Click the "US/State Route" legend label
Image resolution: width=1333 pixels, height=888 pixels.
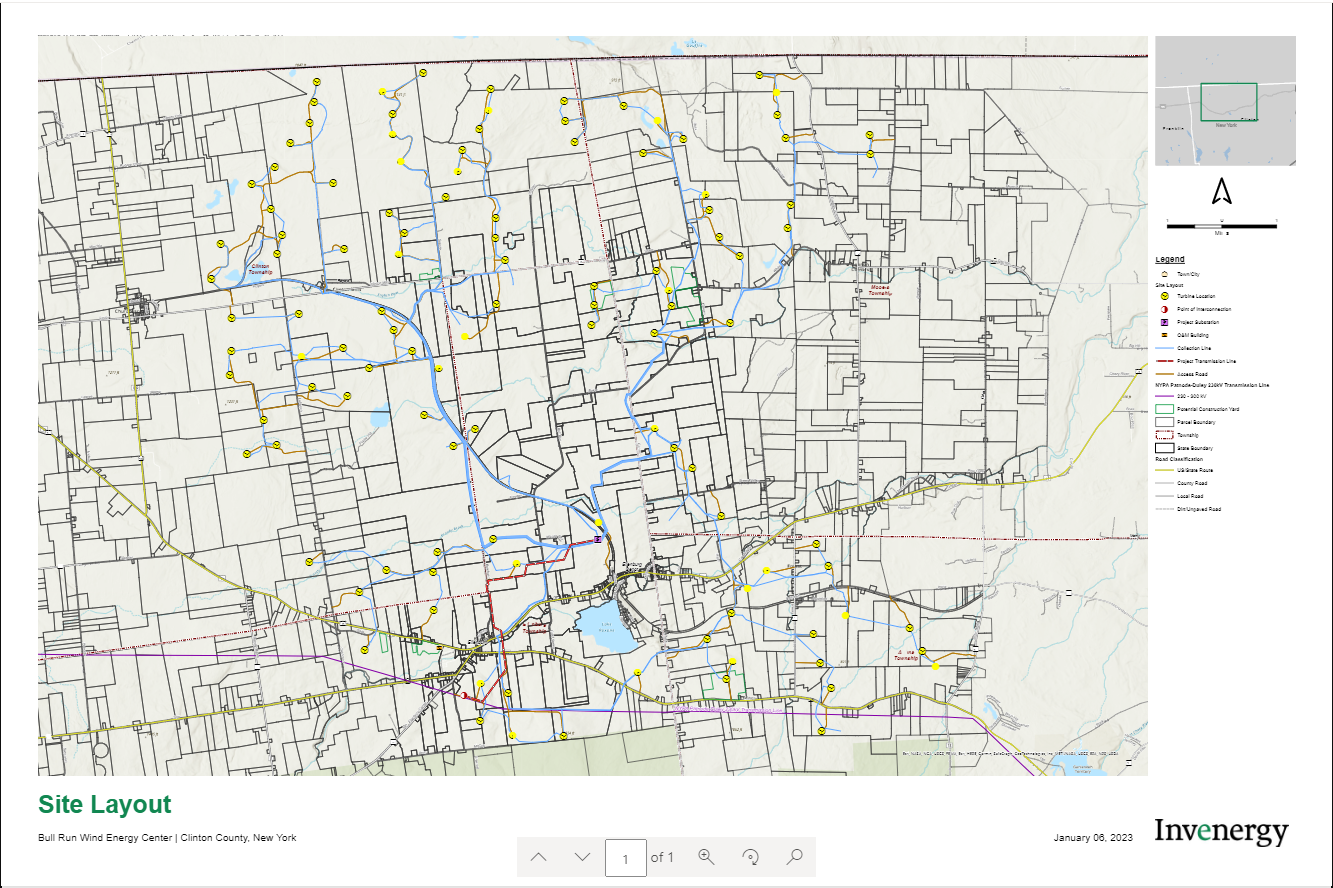click(1194, 470)
